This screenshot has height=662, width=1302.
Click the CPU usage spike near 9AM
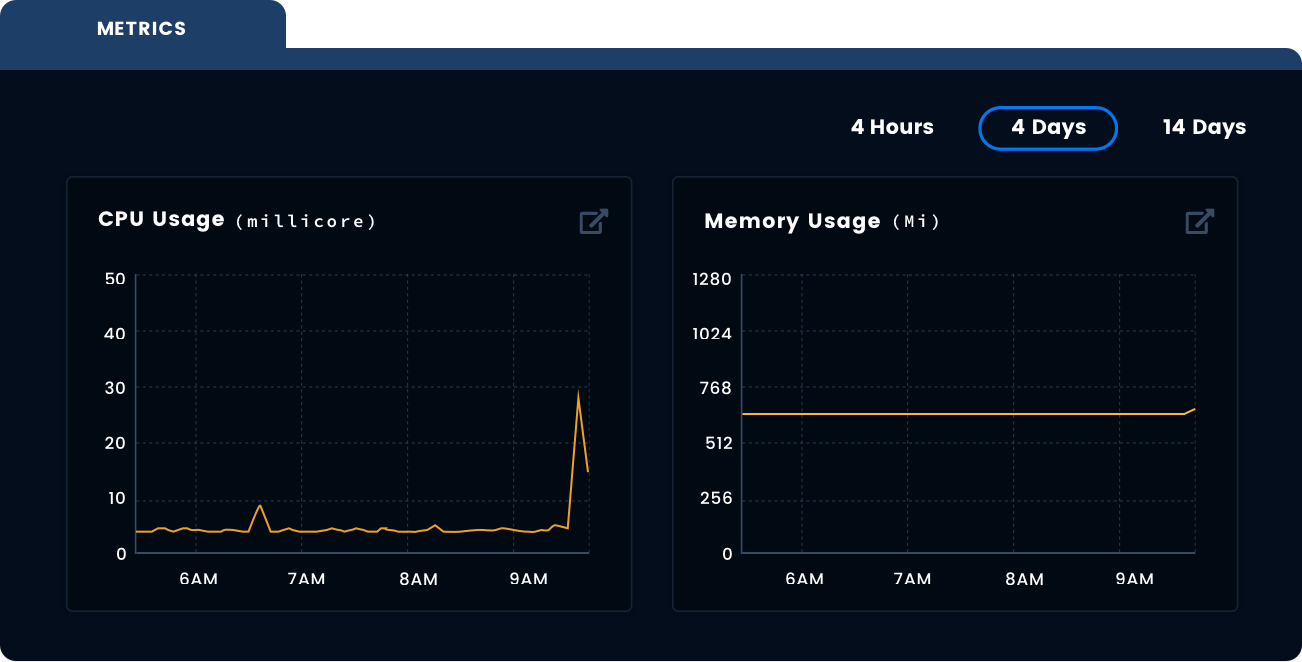pyautogui.click(x=580, y=392)
